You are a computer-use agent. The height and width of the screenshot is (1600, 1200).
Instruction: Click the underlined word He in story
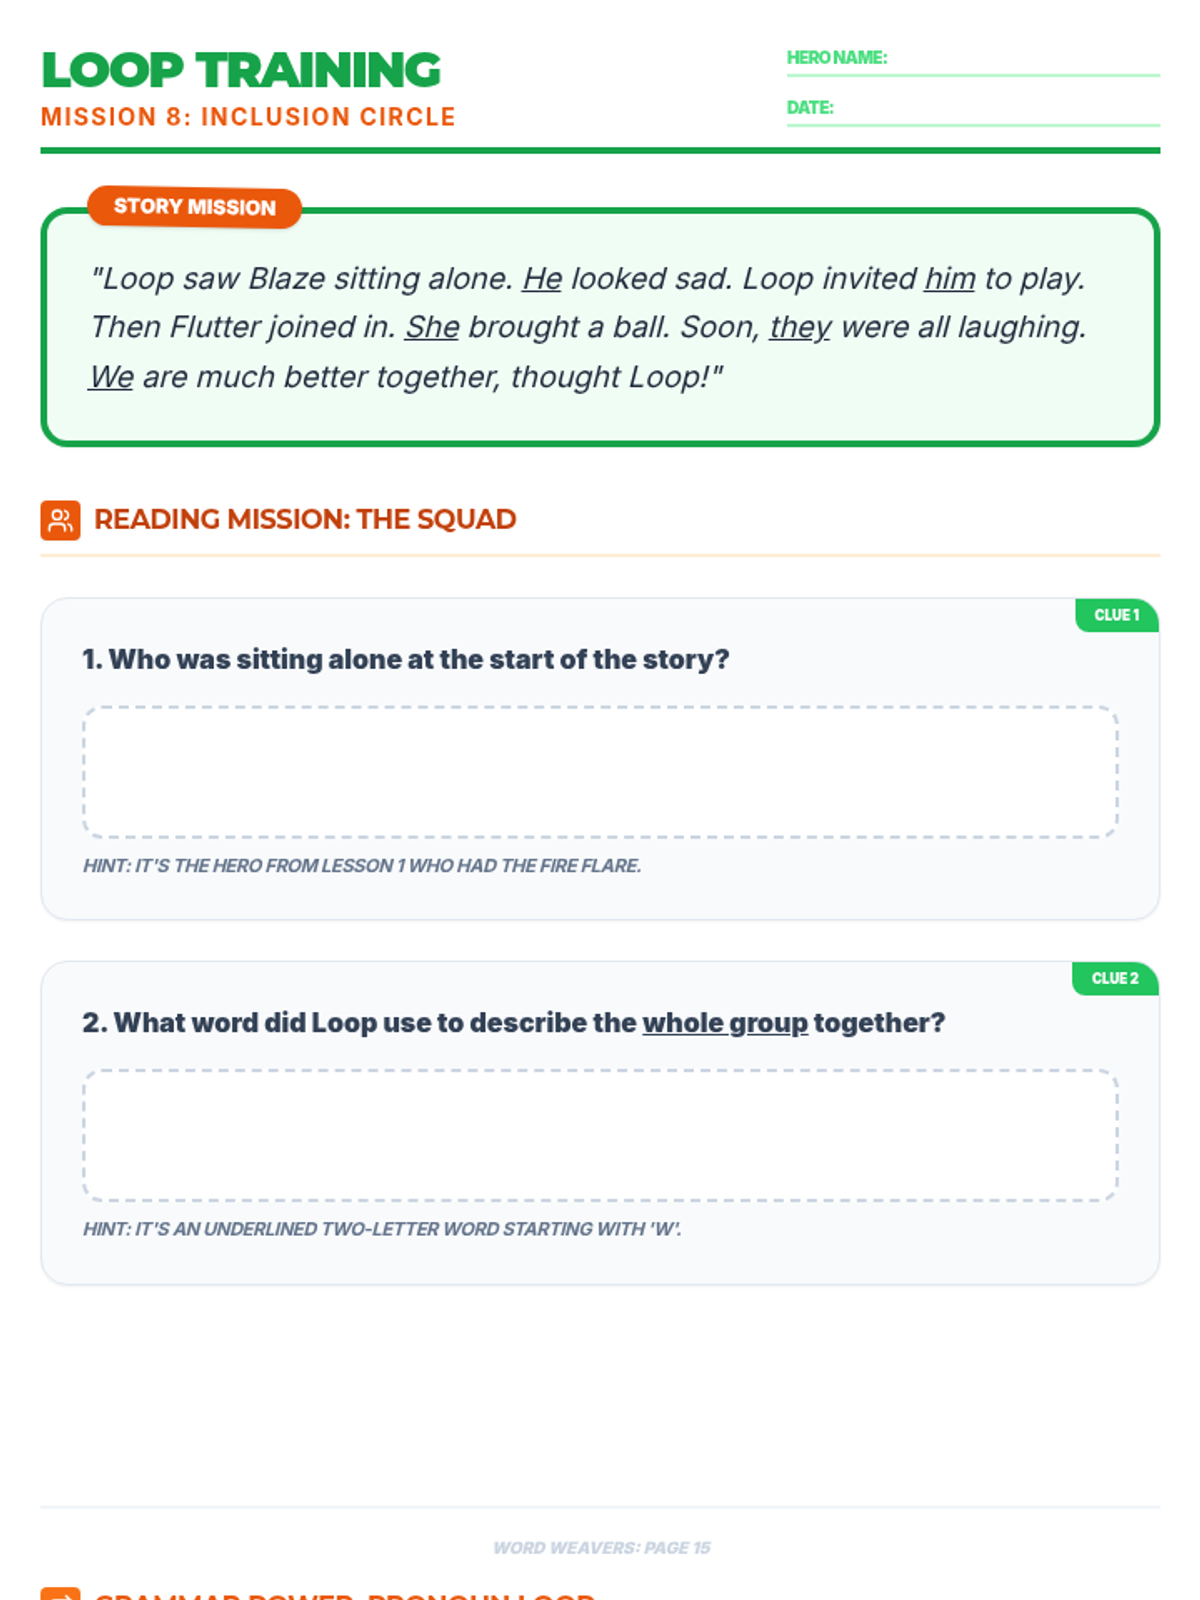(x=542, y=278)
